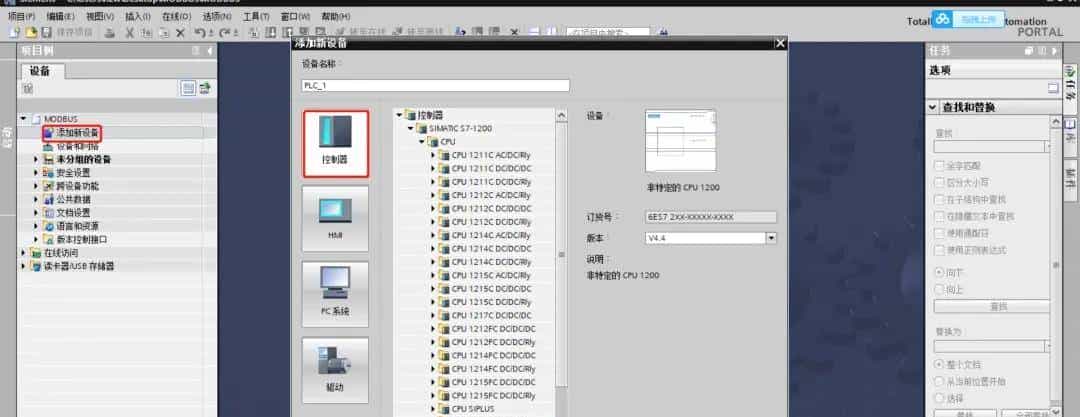Select the 驱动 (Drives) category button
This screenshot has width=1080, height=417.
pos(335,370)
